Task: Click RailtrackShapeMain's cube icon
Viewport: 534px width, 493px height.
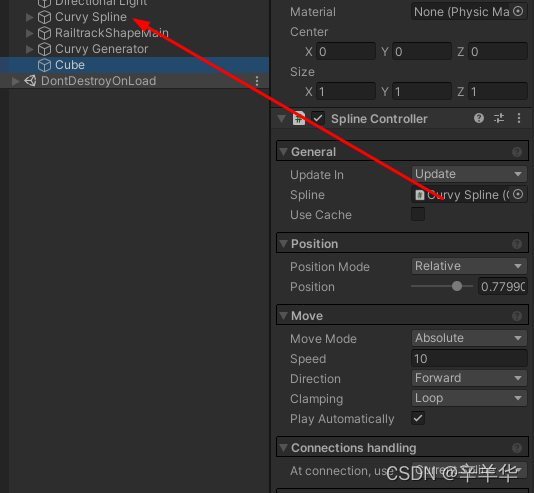Action: [x=44, y=33]
